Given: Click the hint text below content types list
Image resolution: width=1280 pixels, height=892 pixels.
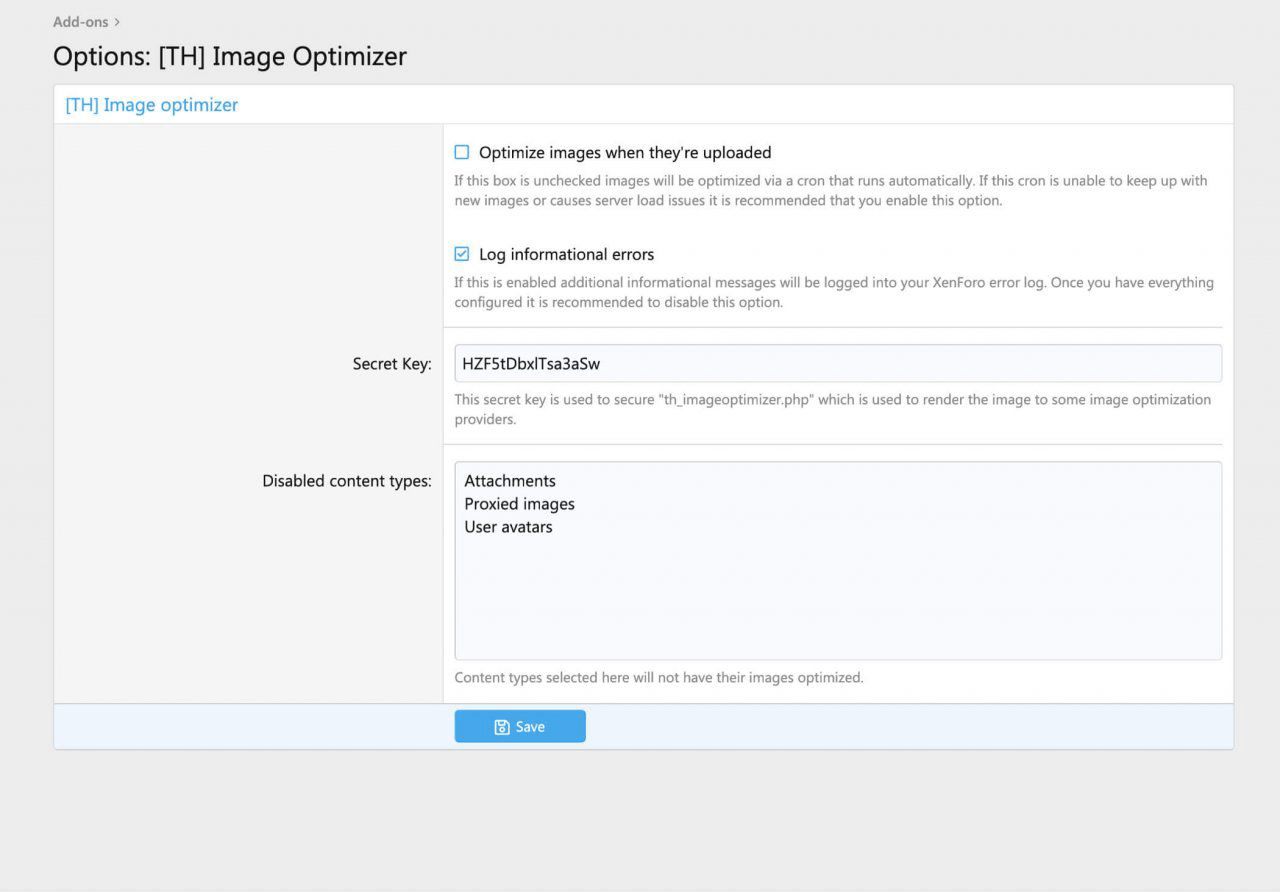Looking at the screenshot, I should click(658, 678).
